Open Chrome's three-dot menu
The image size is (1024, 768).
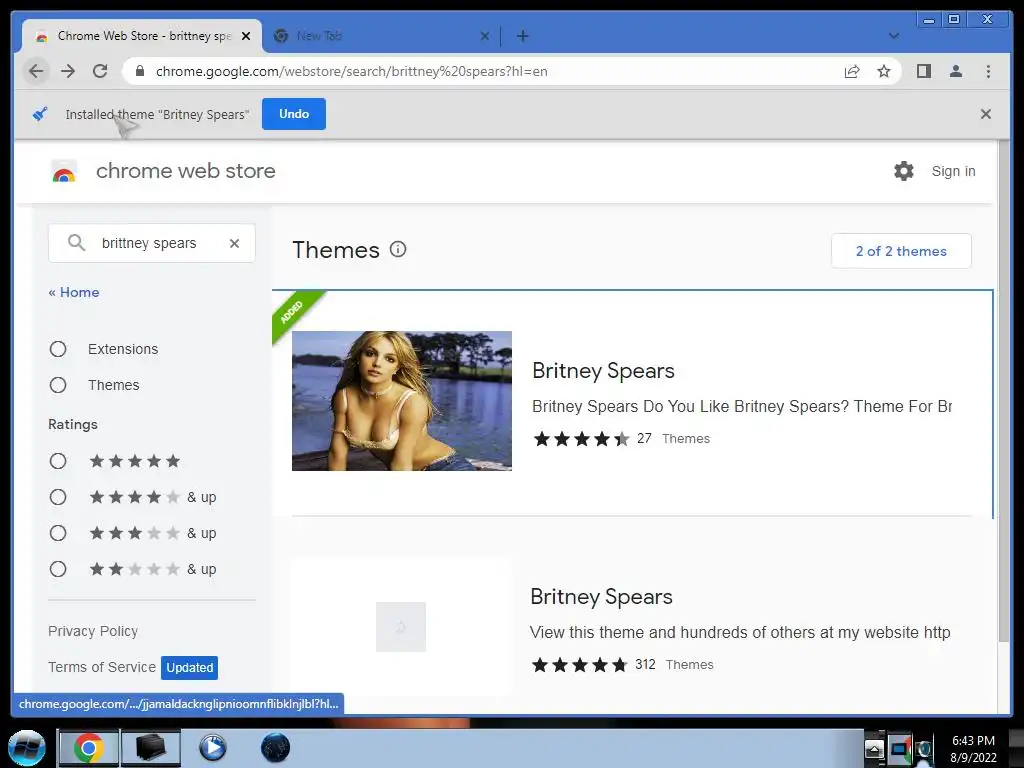[988, 71]
